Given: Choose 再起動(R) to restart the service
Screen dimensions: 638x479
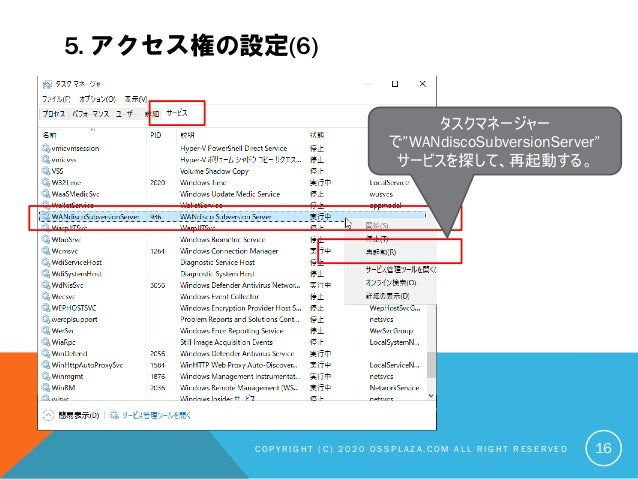Looking at the screenshot, I should pos(381,252).
